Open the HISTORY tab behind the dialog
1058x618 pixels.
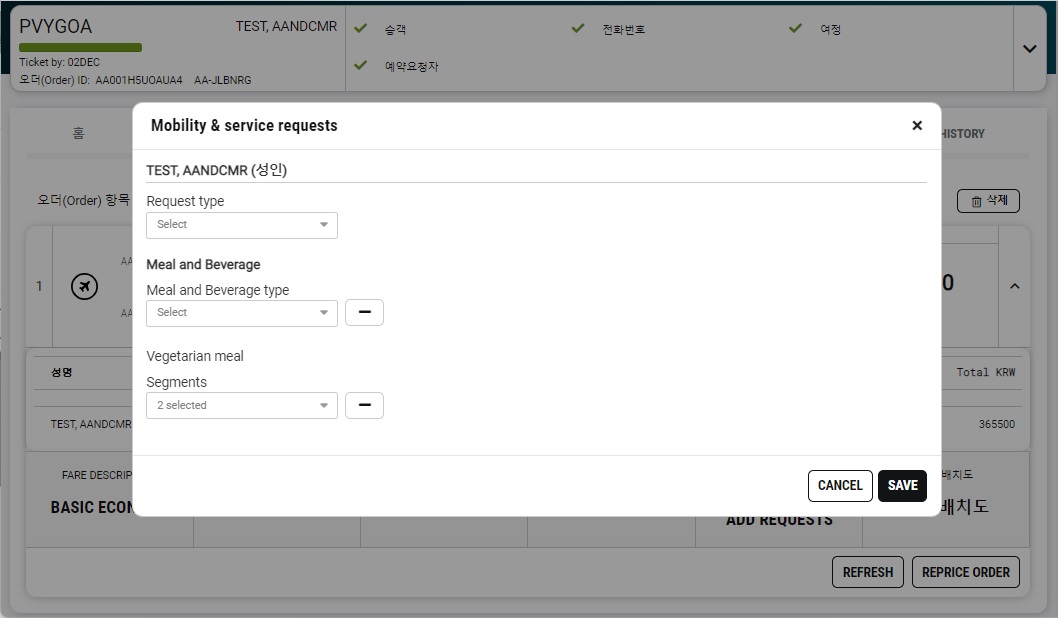(x=963, y=134)
